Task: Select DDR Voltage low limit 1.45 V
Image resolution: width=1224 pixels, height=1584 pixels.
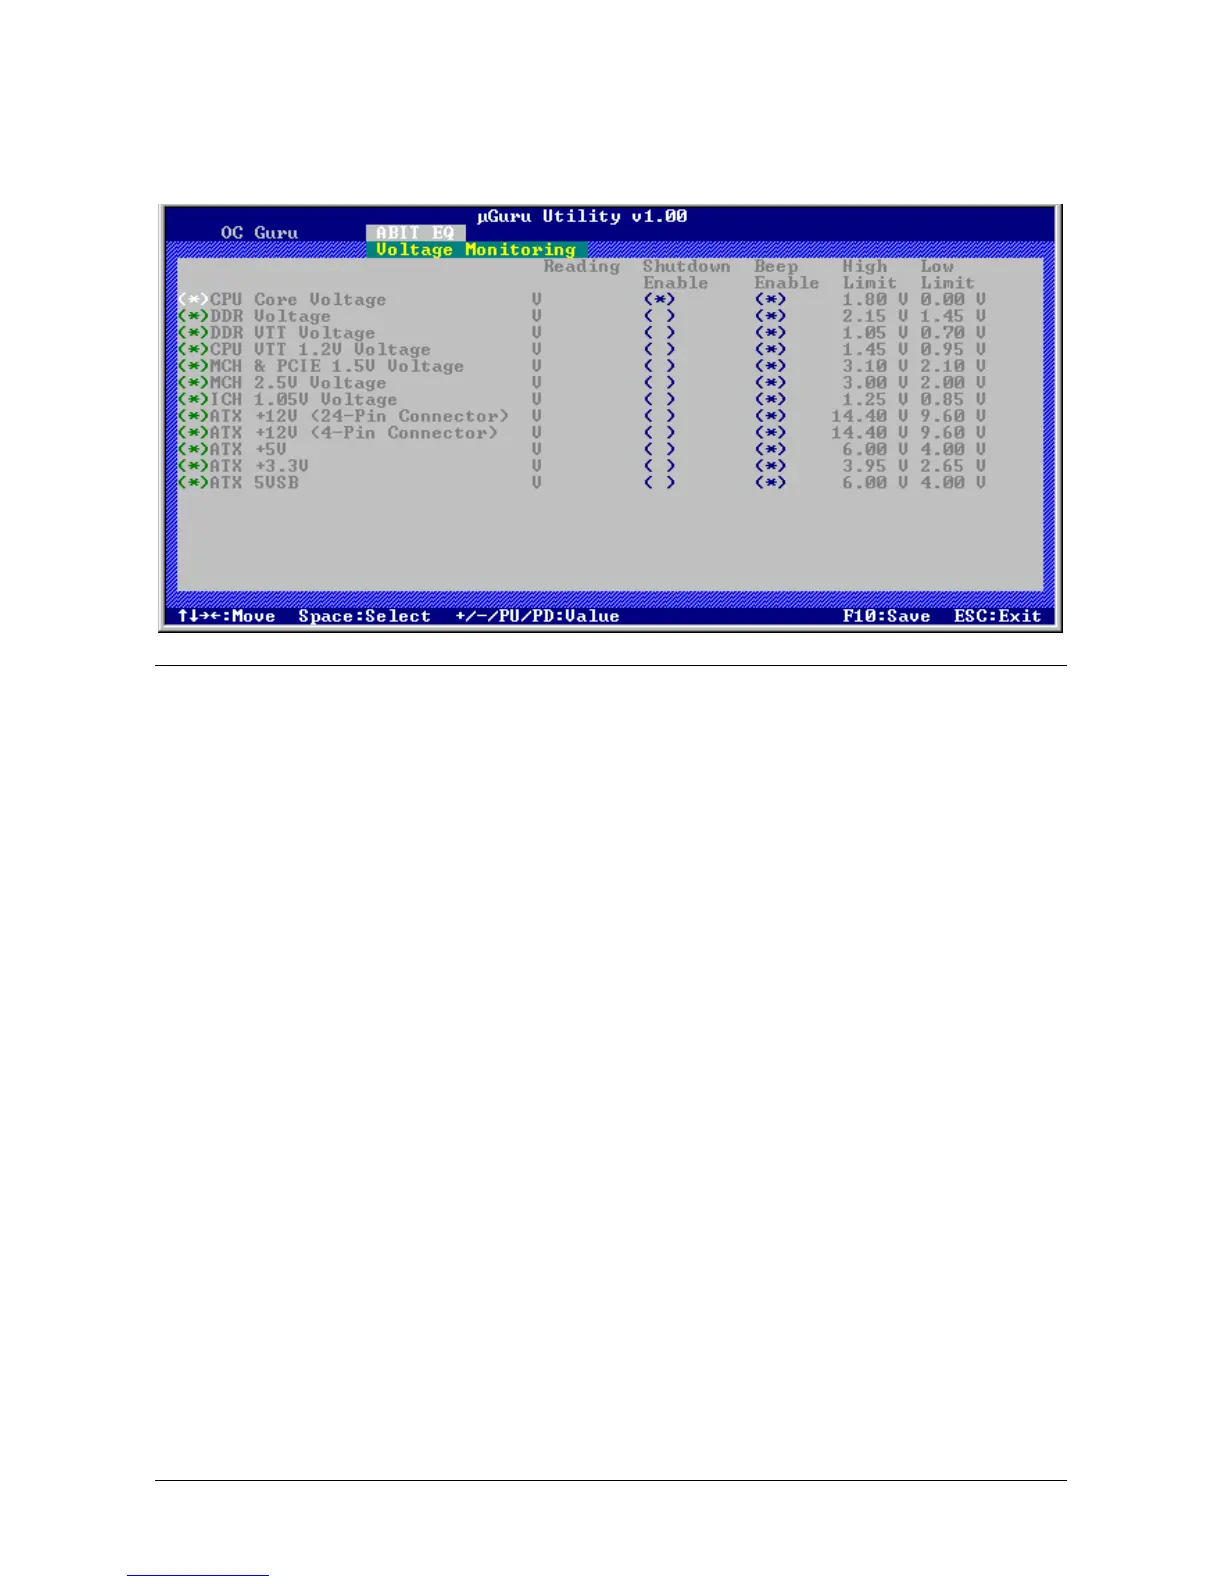Action: (953, 316)
